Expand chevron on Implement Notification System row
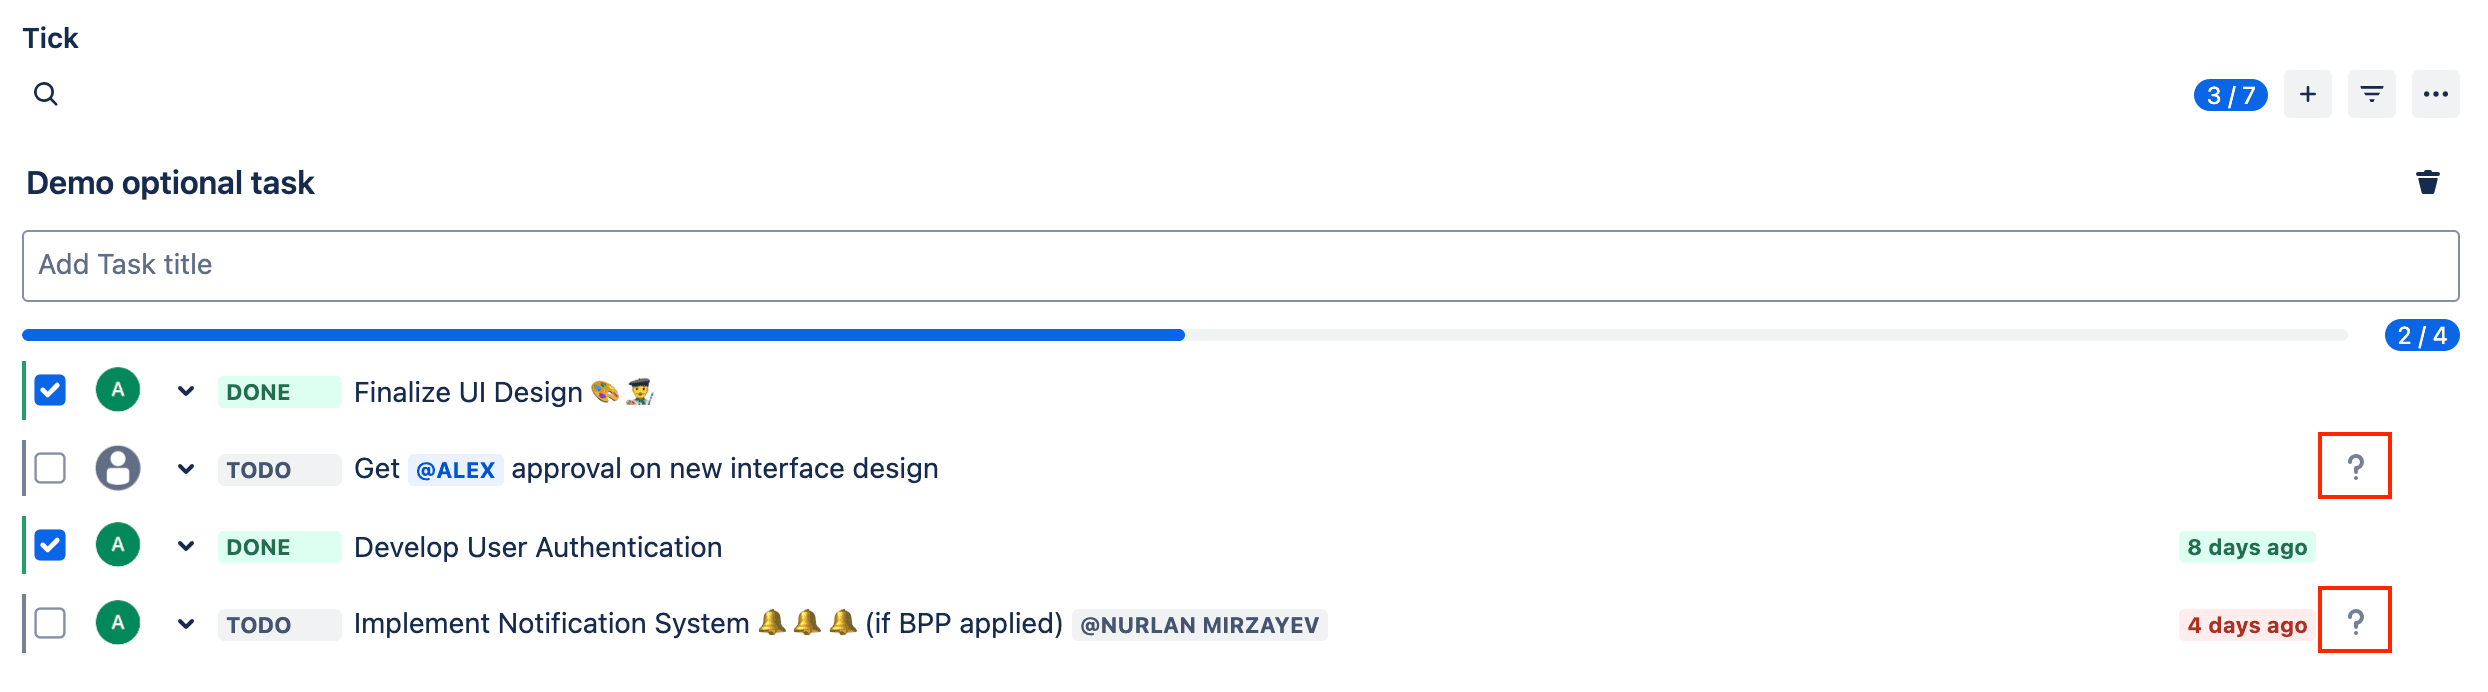 (186, 624)
